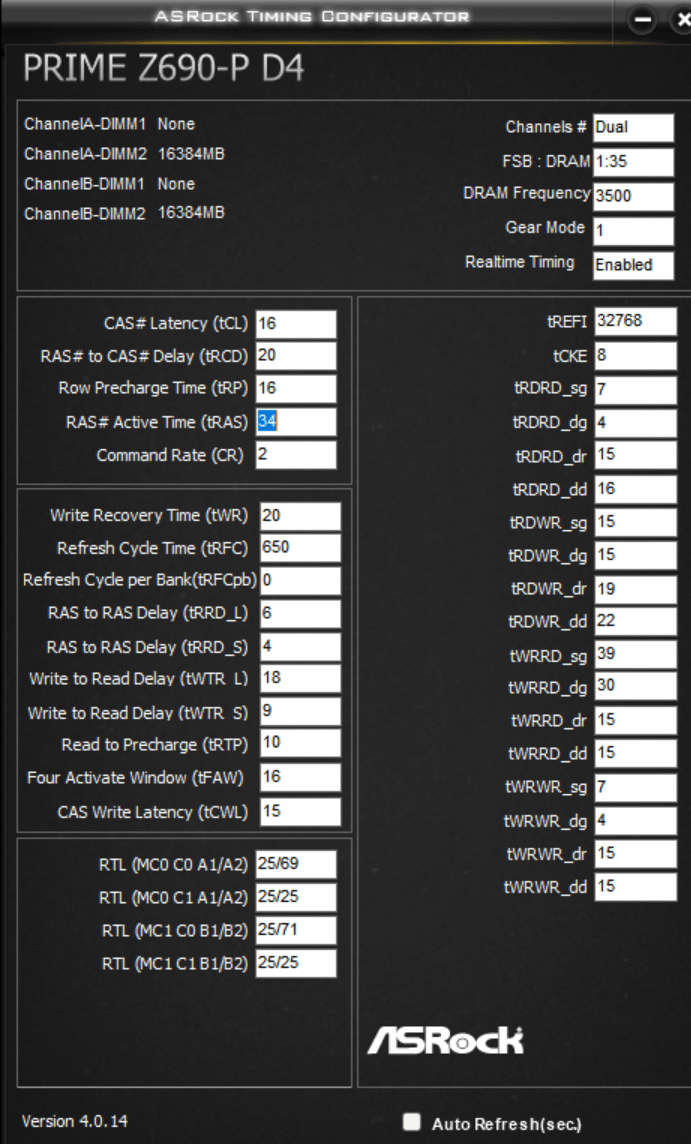Focus the Refresh Cycle per Bank (tRFCpb) field
Screen dimensions: 691x1144
(x=301, y=581)
